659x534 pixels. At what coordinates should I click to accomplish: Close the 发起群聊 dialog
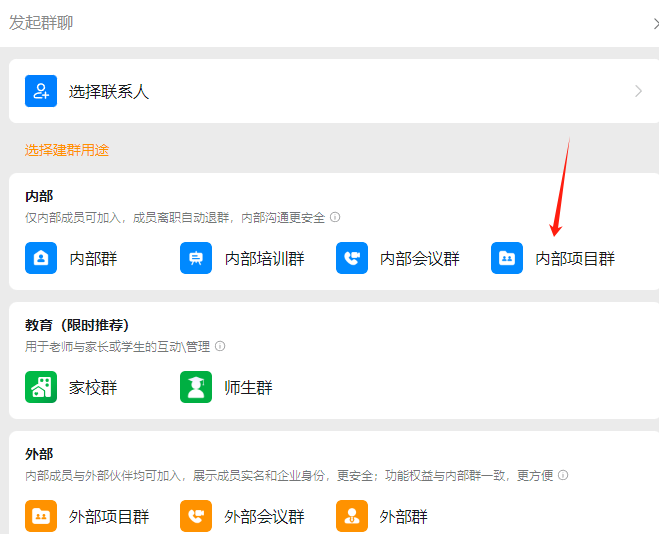[x=655, y=22]
